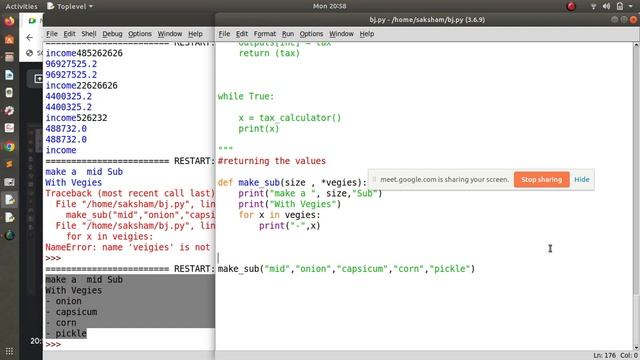Click the 'return (tax)' line
The height and width of the screenshot is (360, 640).
pyautogui.click(x=269, y=53)
